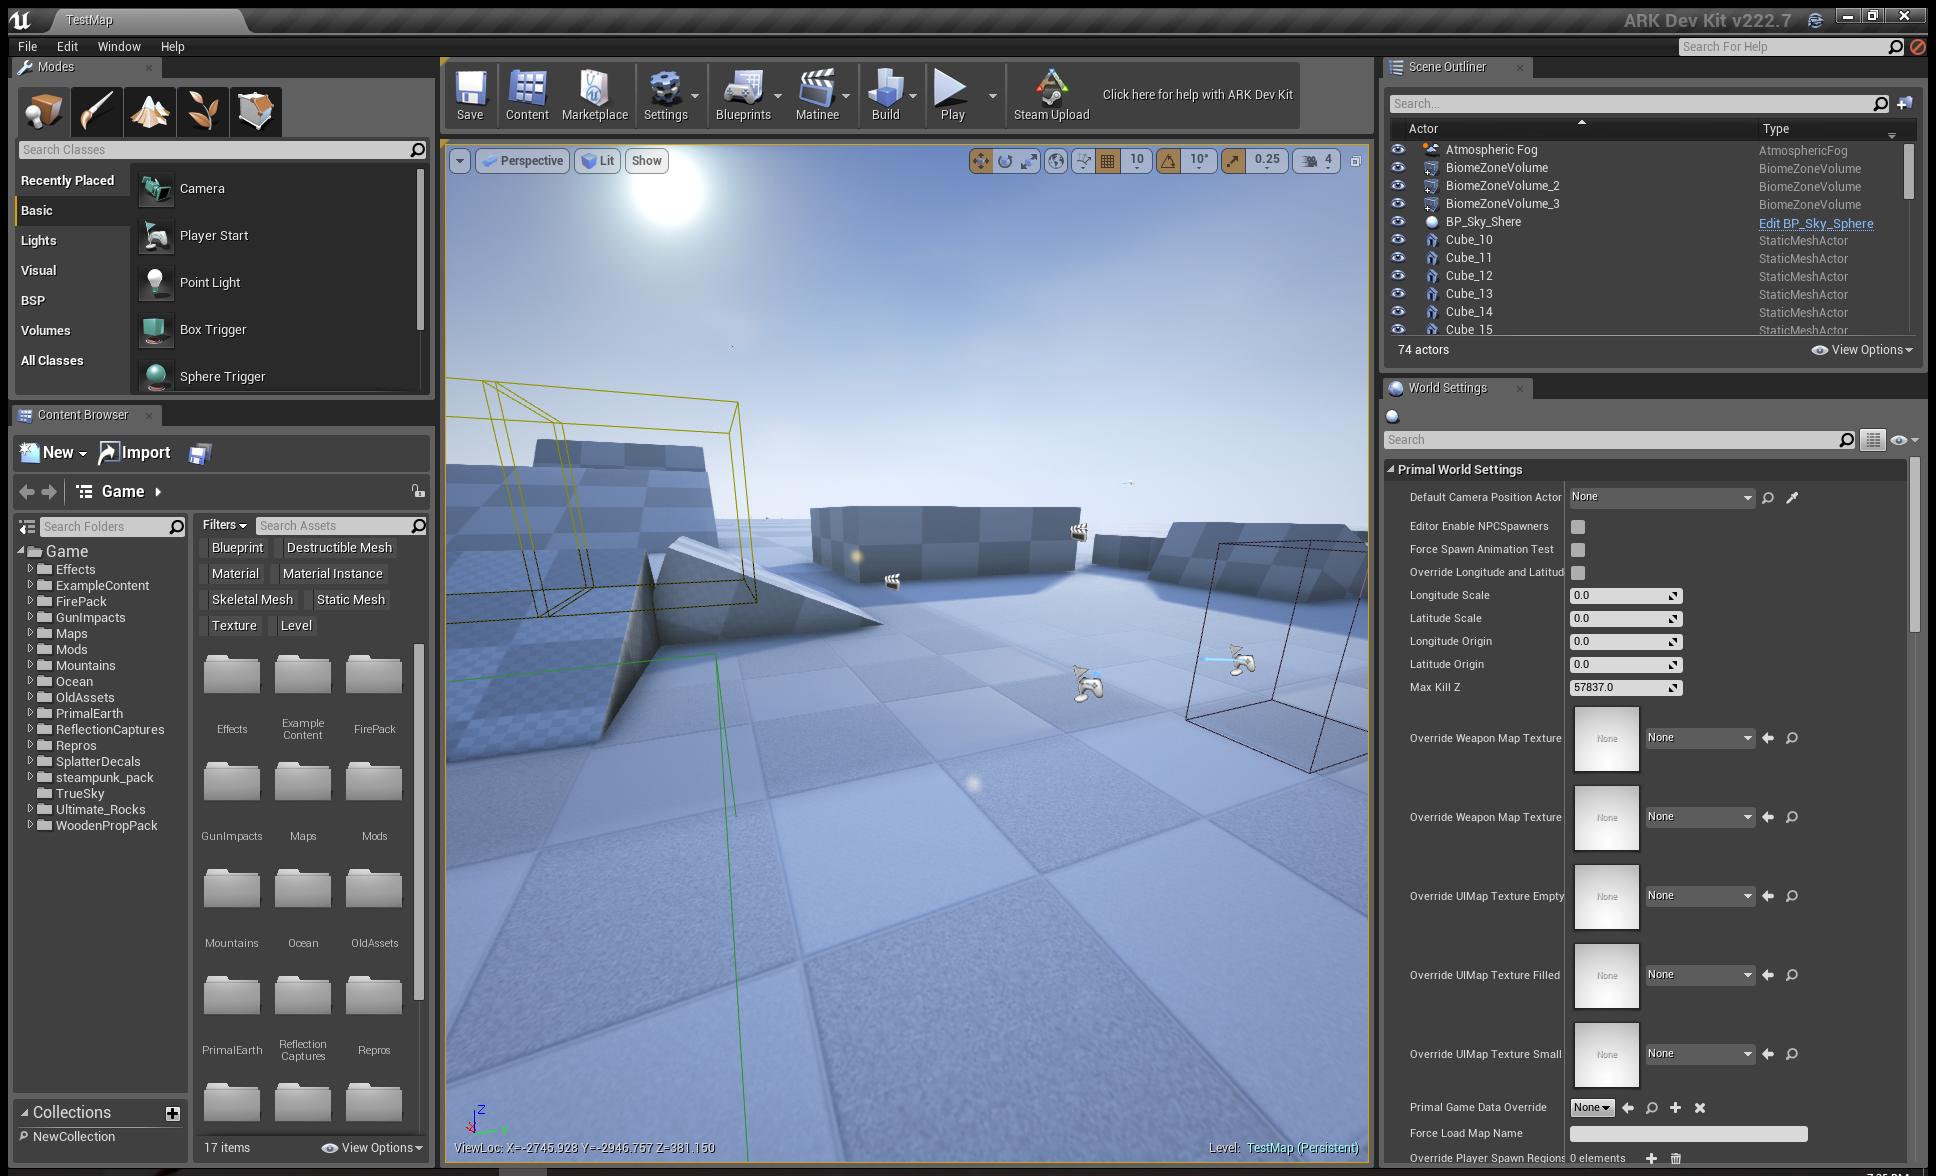This screenshot has width=1936, height=1176.
Task: Expand the Effects folder tree
Action: coord(30,569)
